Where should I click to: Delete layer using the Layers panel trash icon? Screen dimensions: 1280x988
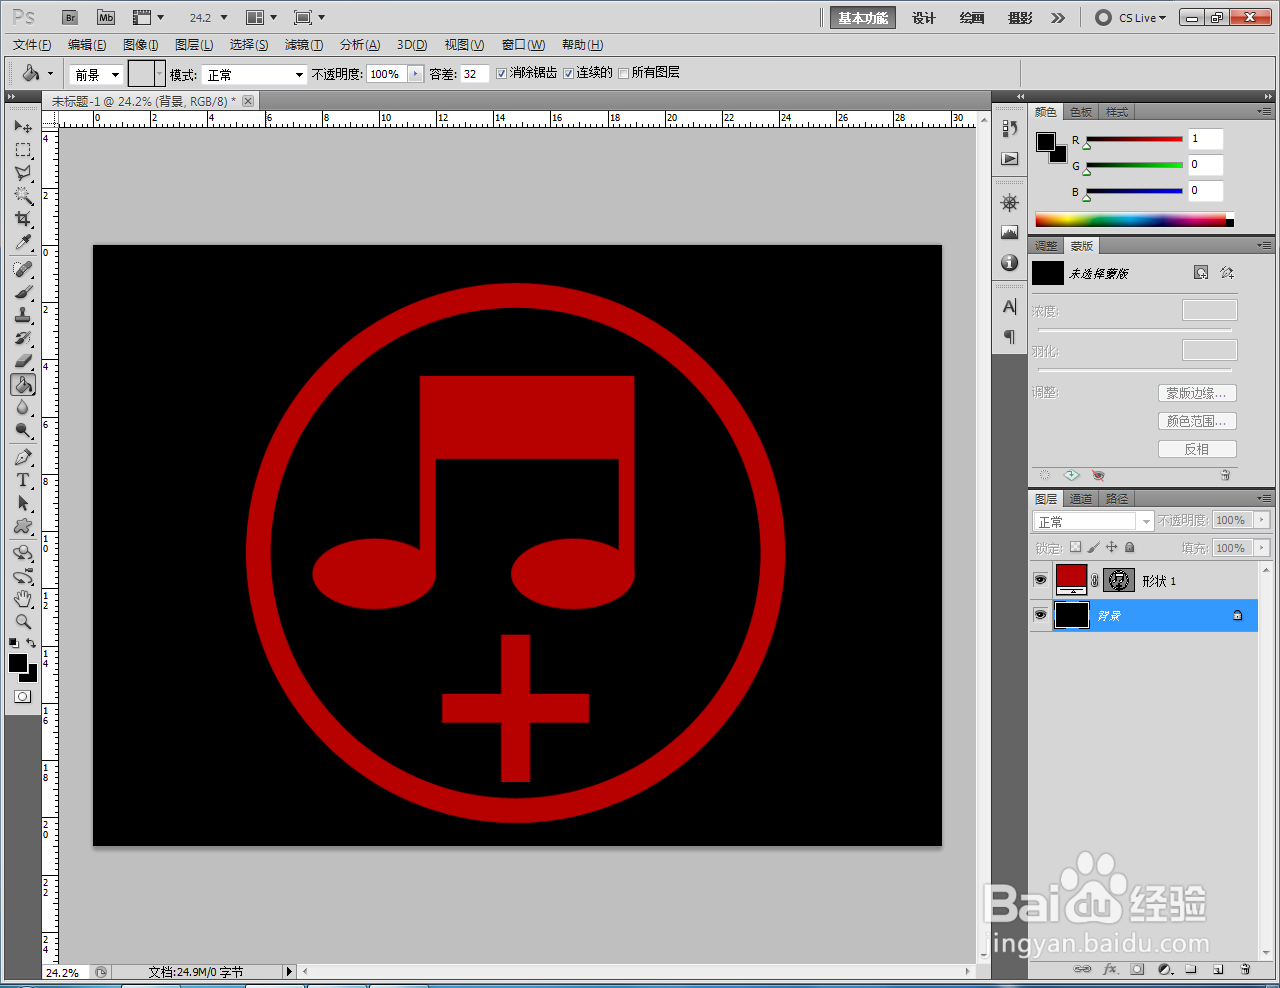click(1245, 969)
